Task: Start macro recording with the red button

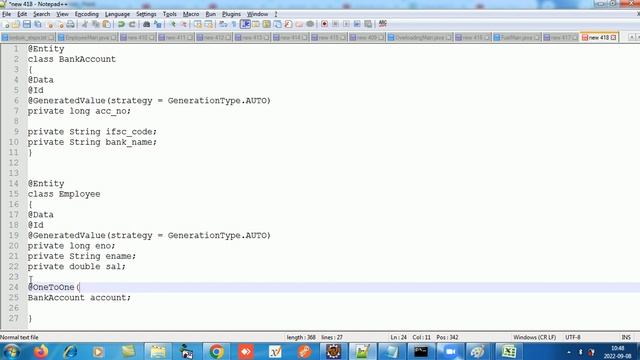Action: pyautogui.click(x=324, y=24)
